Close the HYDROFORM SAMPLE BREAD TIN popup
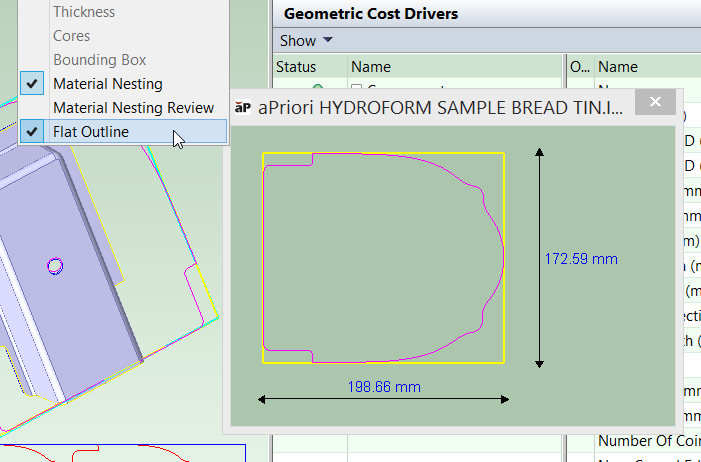Viewport: 701px width, 462px height. (x=656, y=103)
